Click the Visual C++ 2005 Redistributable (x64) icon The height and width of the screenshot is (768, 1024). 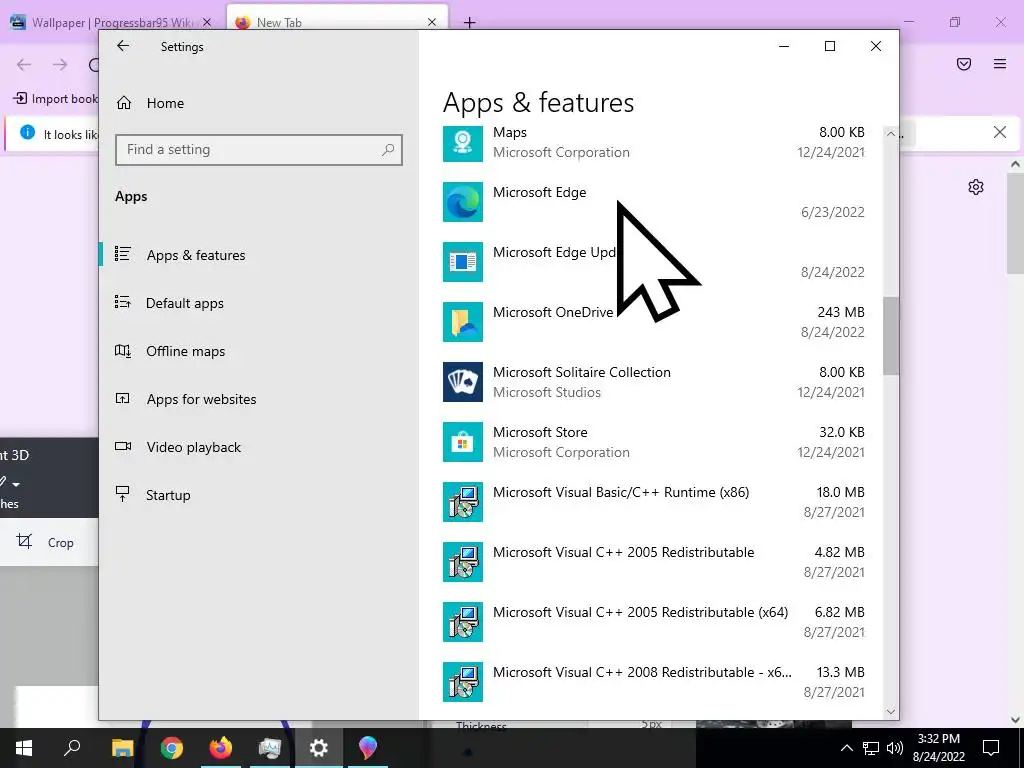click(463, 622)
